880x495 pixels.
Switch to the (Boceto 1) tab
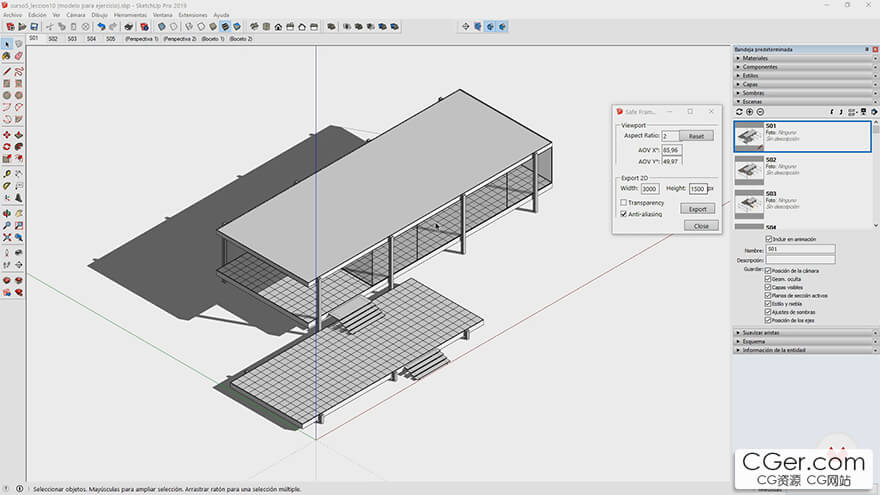click(213, 39)
